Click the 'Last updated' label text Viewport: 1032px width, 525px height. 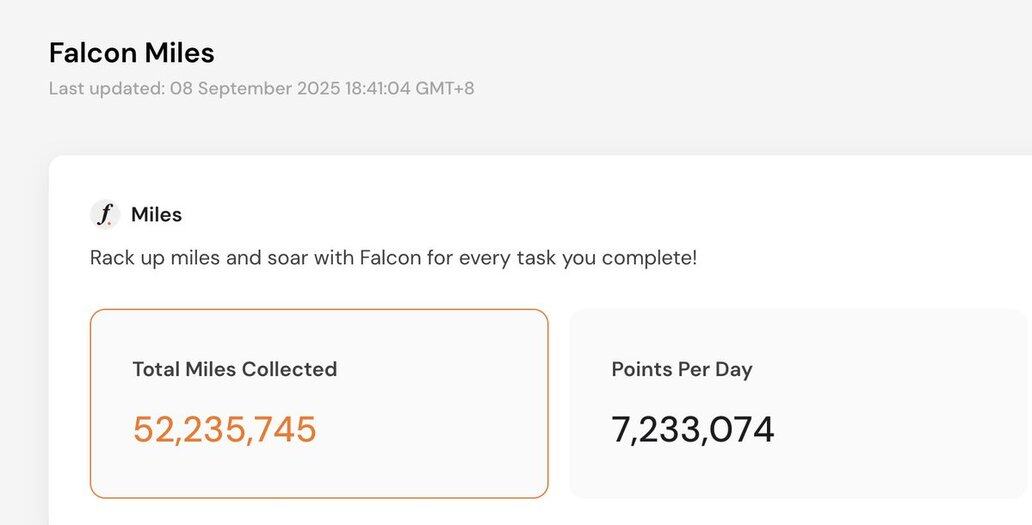click(x=107, y=88)
